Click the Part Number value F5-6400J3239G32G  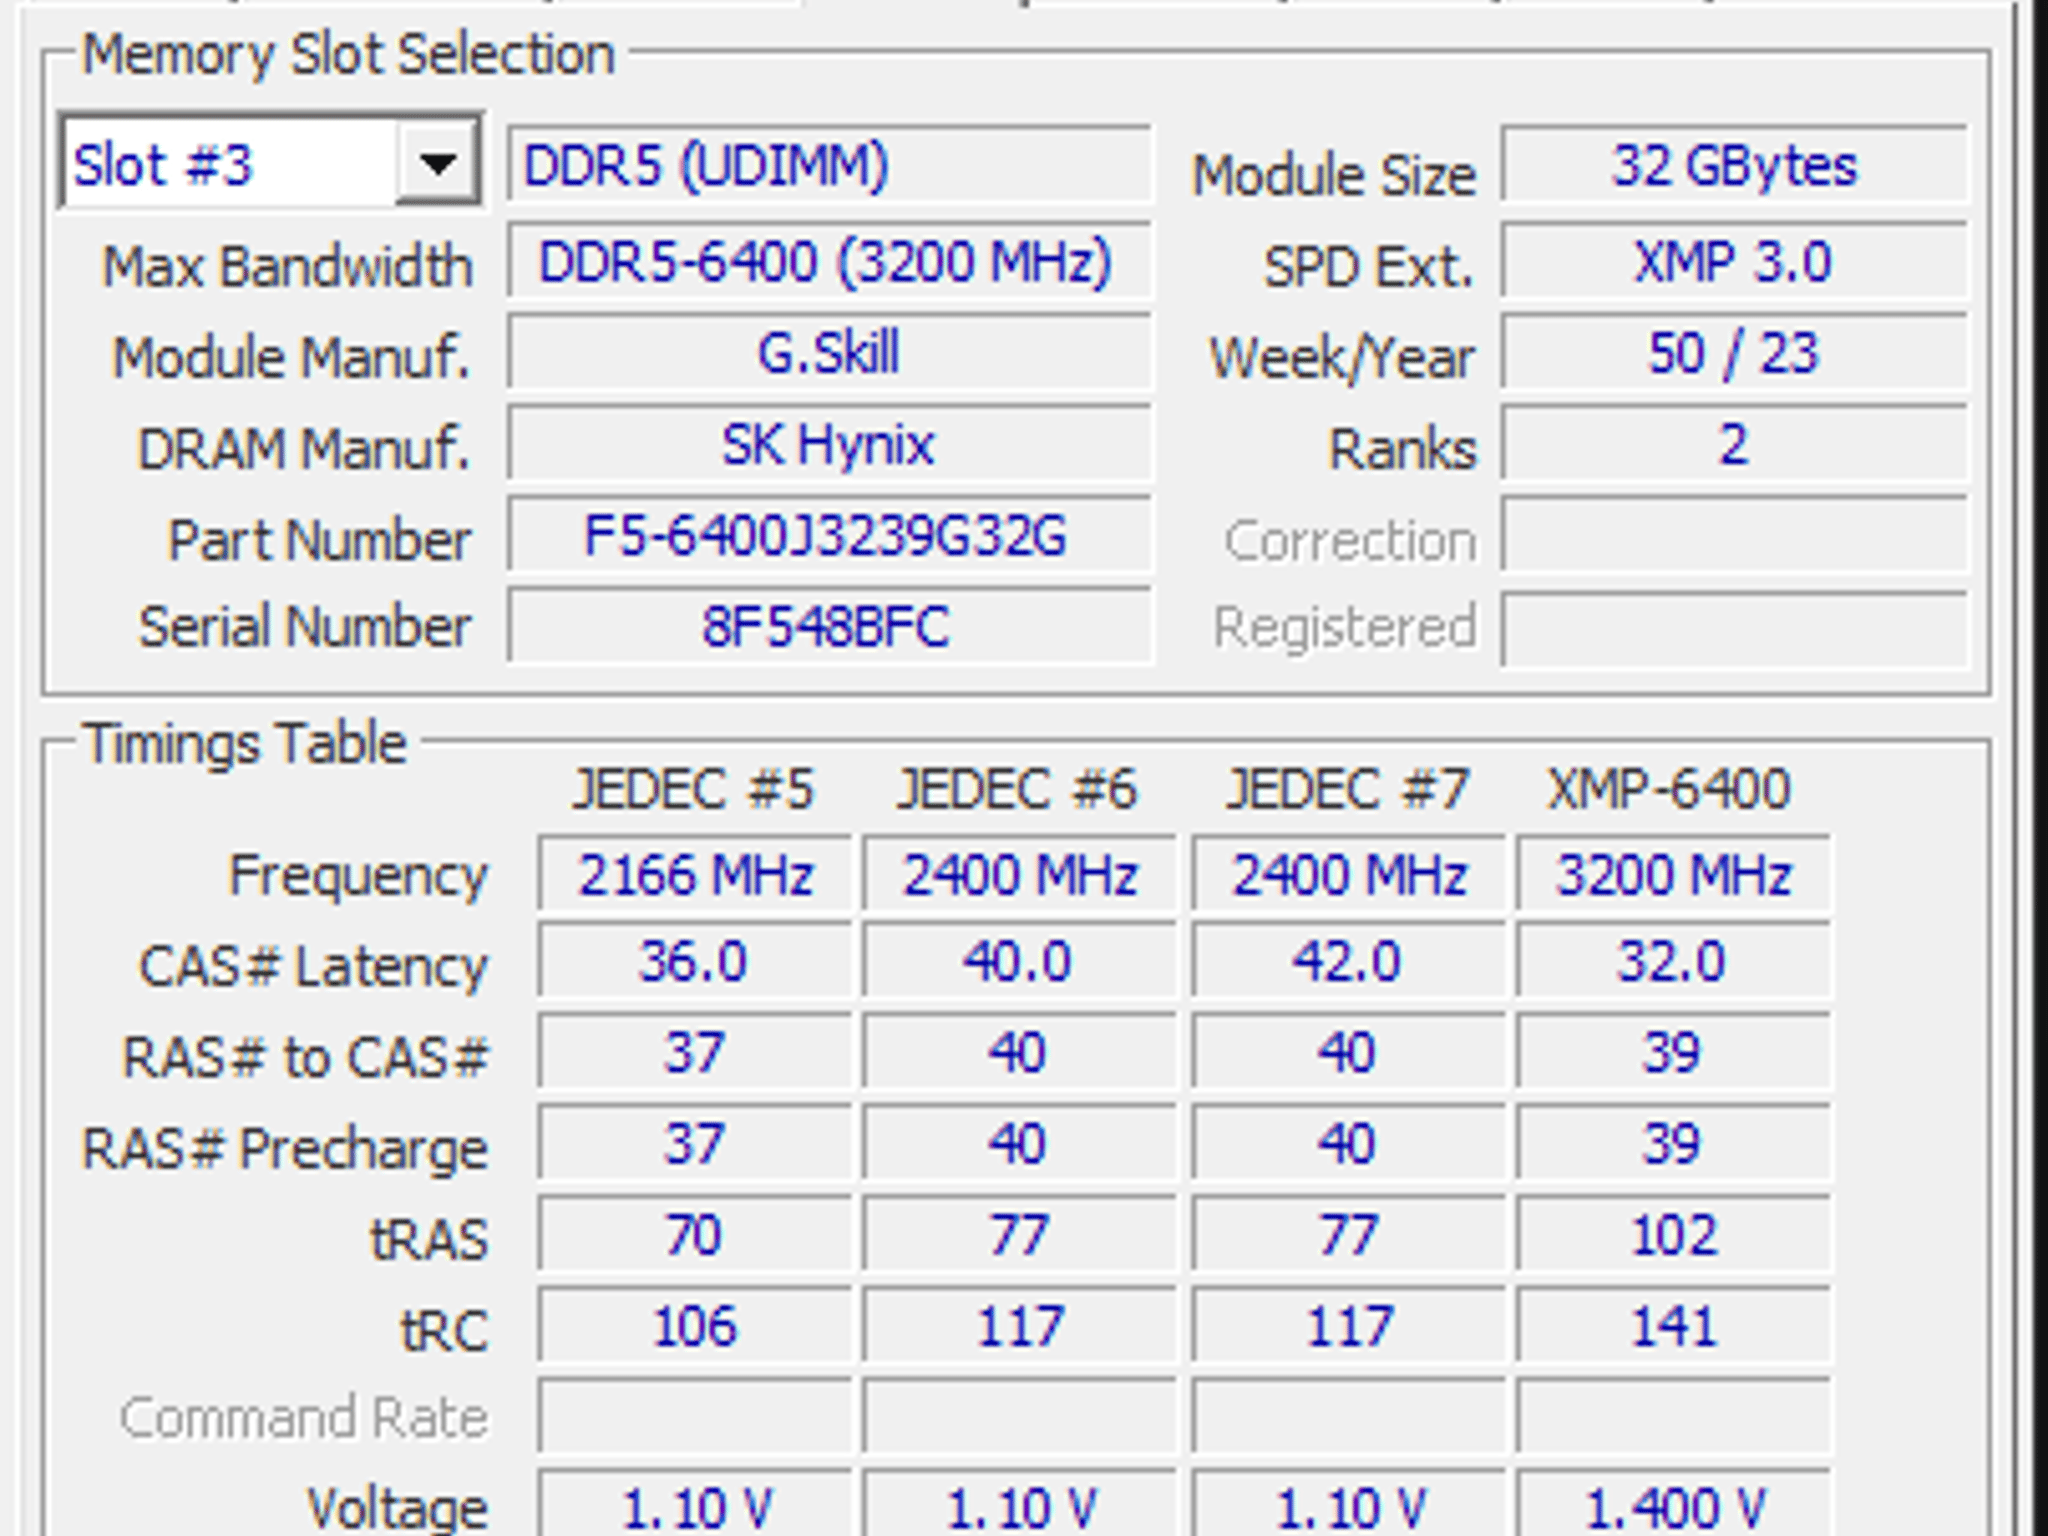click(x=829, y=535)
